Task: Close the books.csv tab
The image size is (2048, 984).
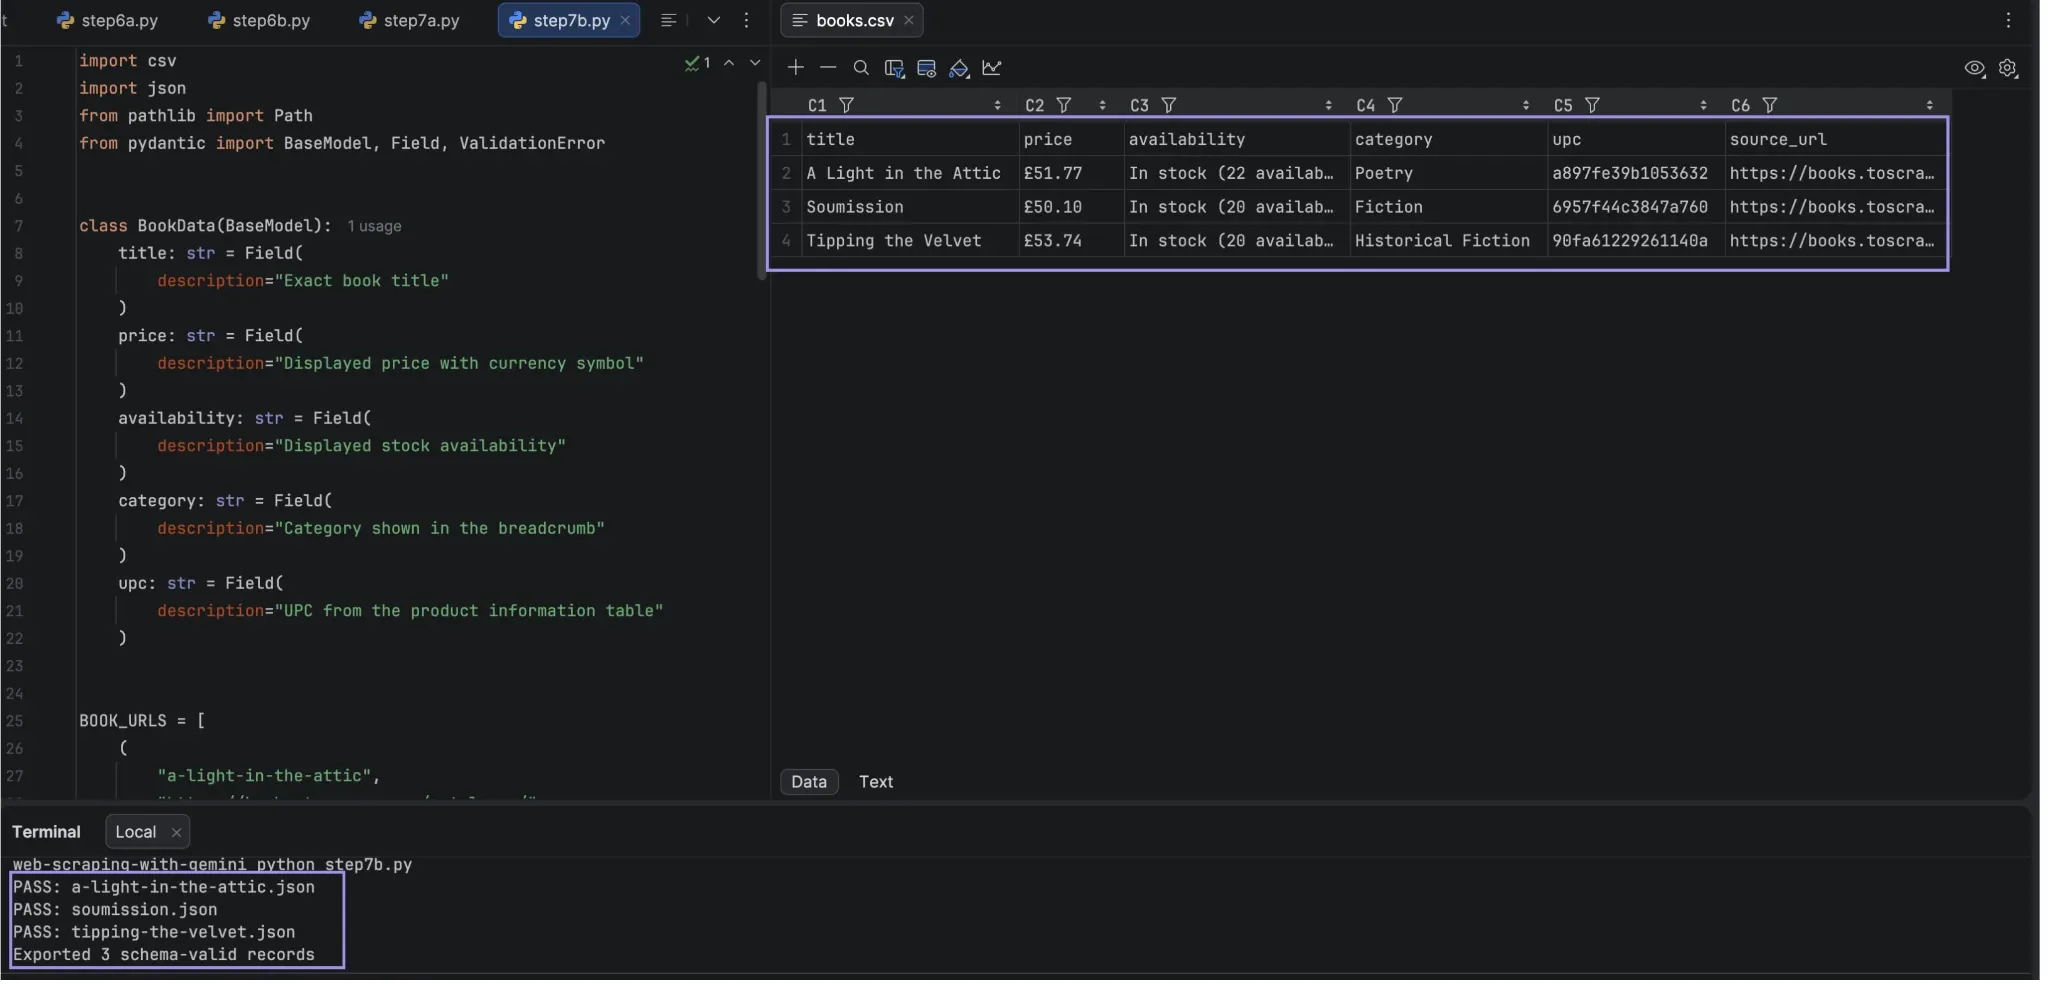Action: pos(908,20)
